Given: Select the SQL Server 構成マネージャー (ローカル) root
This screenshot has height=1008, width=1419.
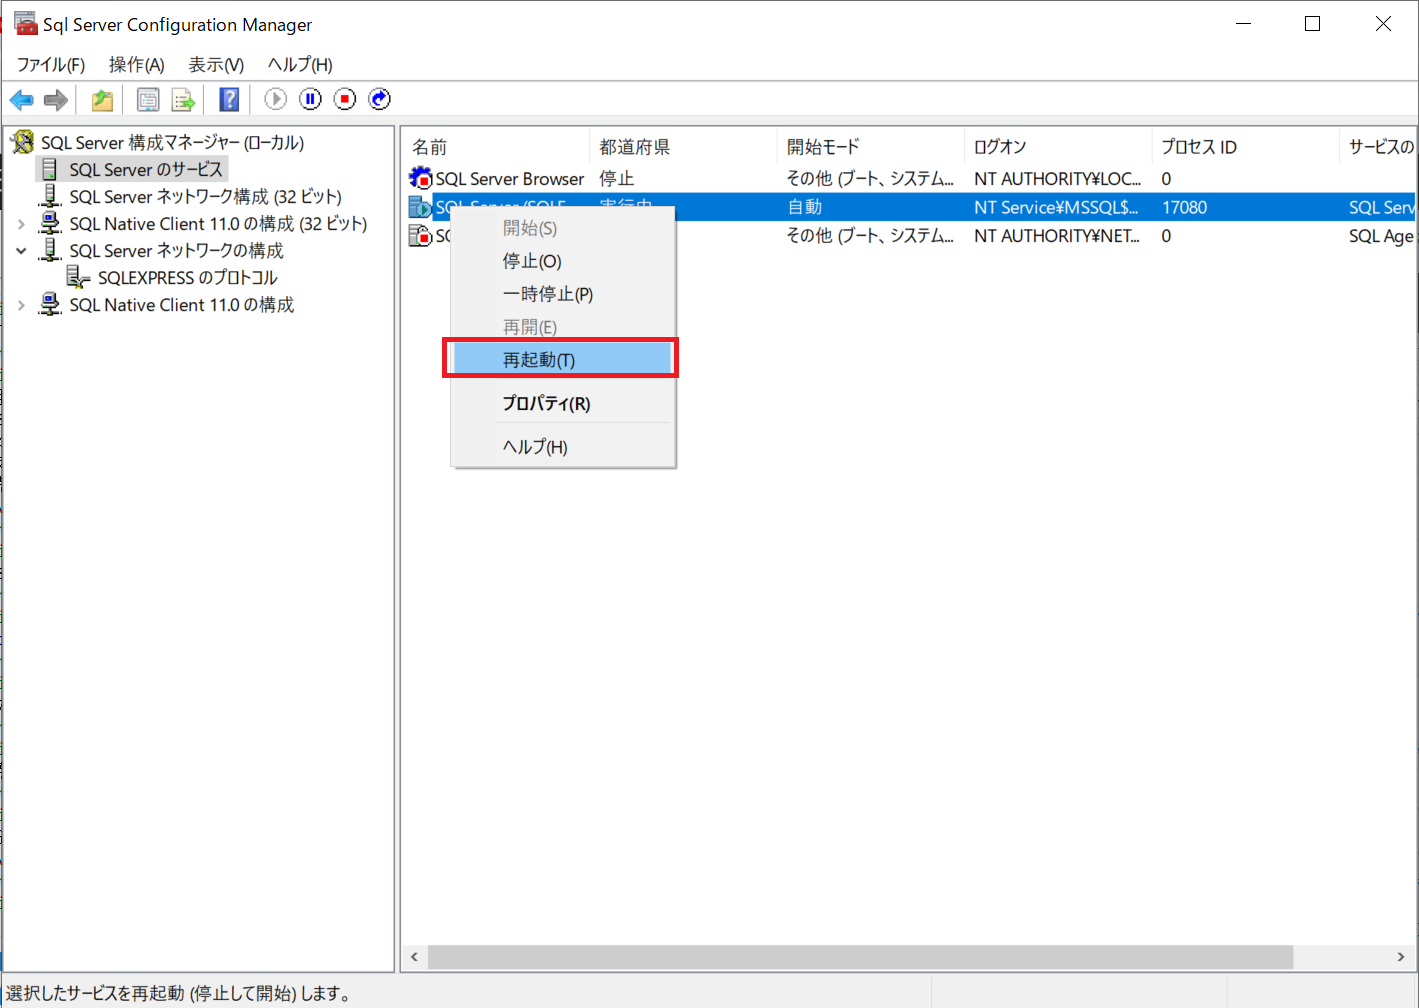Looking at the screenshot, I should [x=172, y=143].
